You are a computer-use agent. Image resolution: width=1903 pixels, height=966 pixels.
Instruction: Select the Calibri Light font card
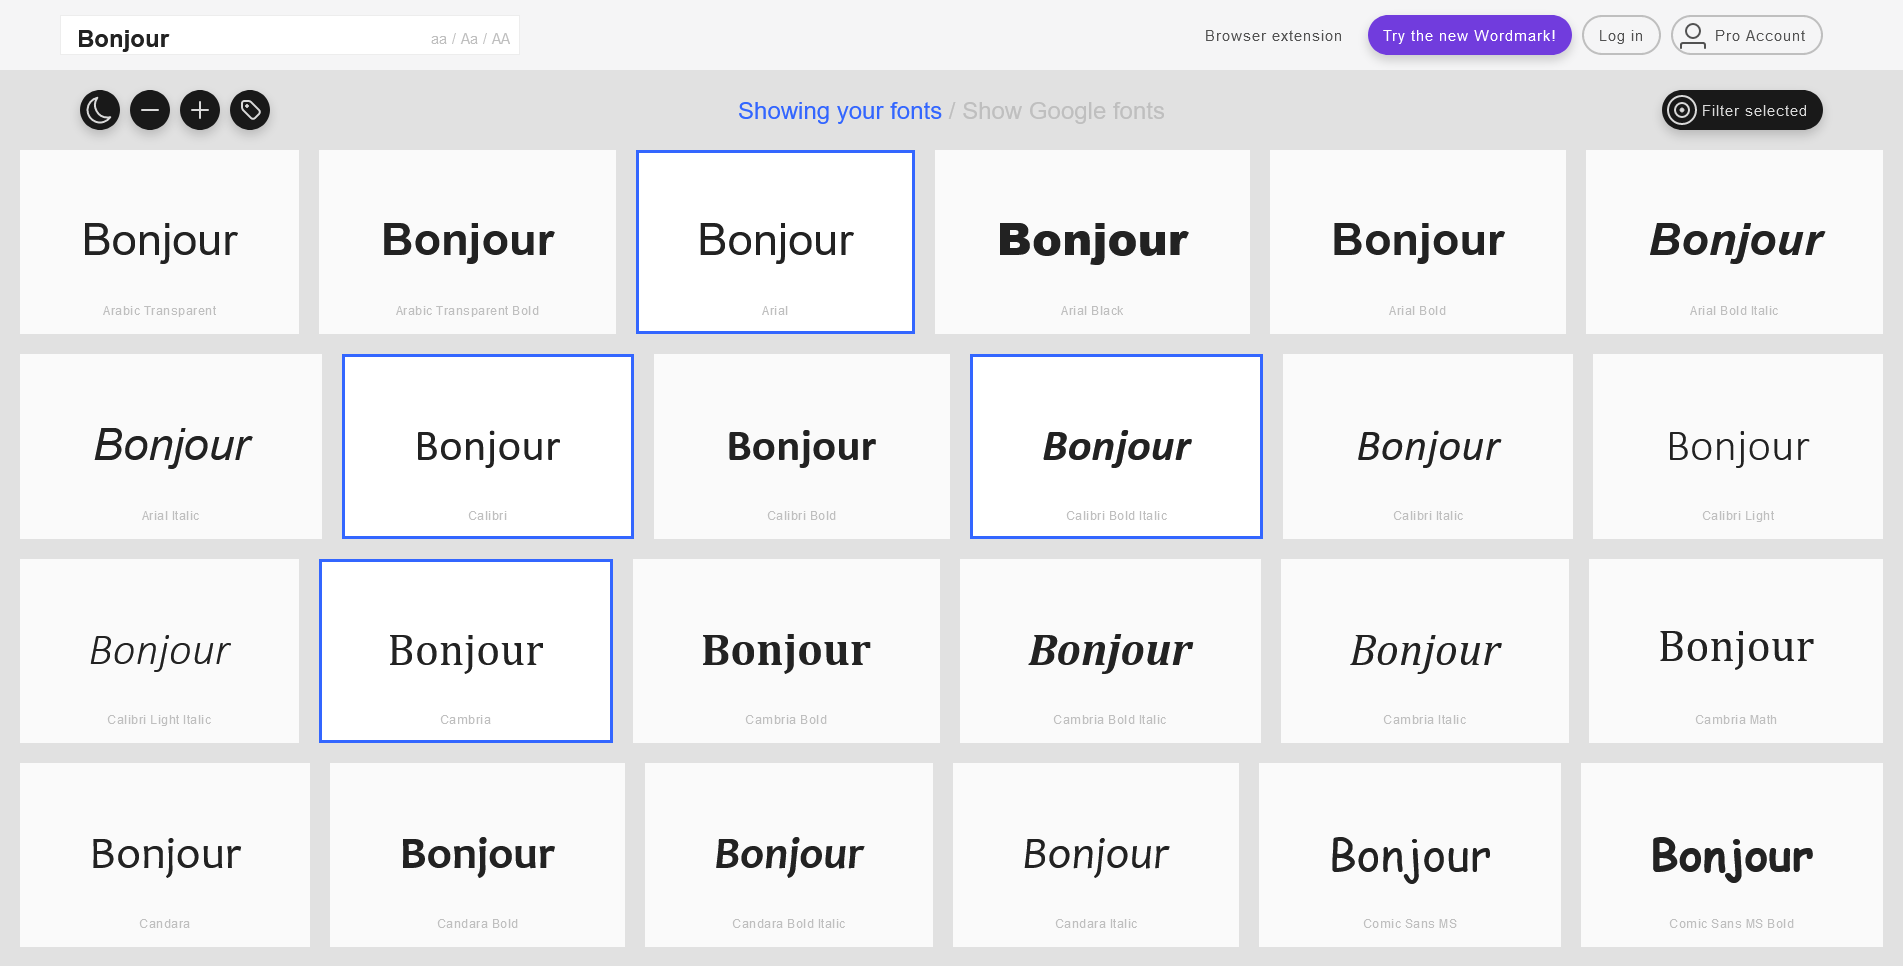click(1738, 446)
